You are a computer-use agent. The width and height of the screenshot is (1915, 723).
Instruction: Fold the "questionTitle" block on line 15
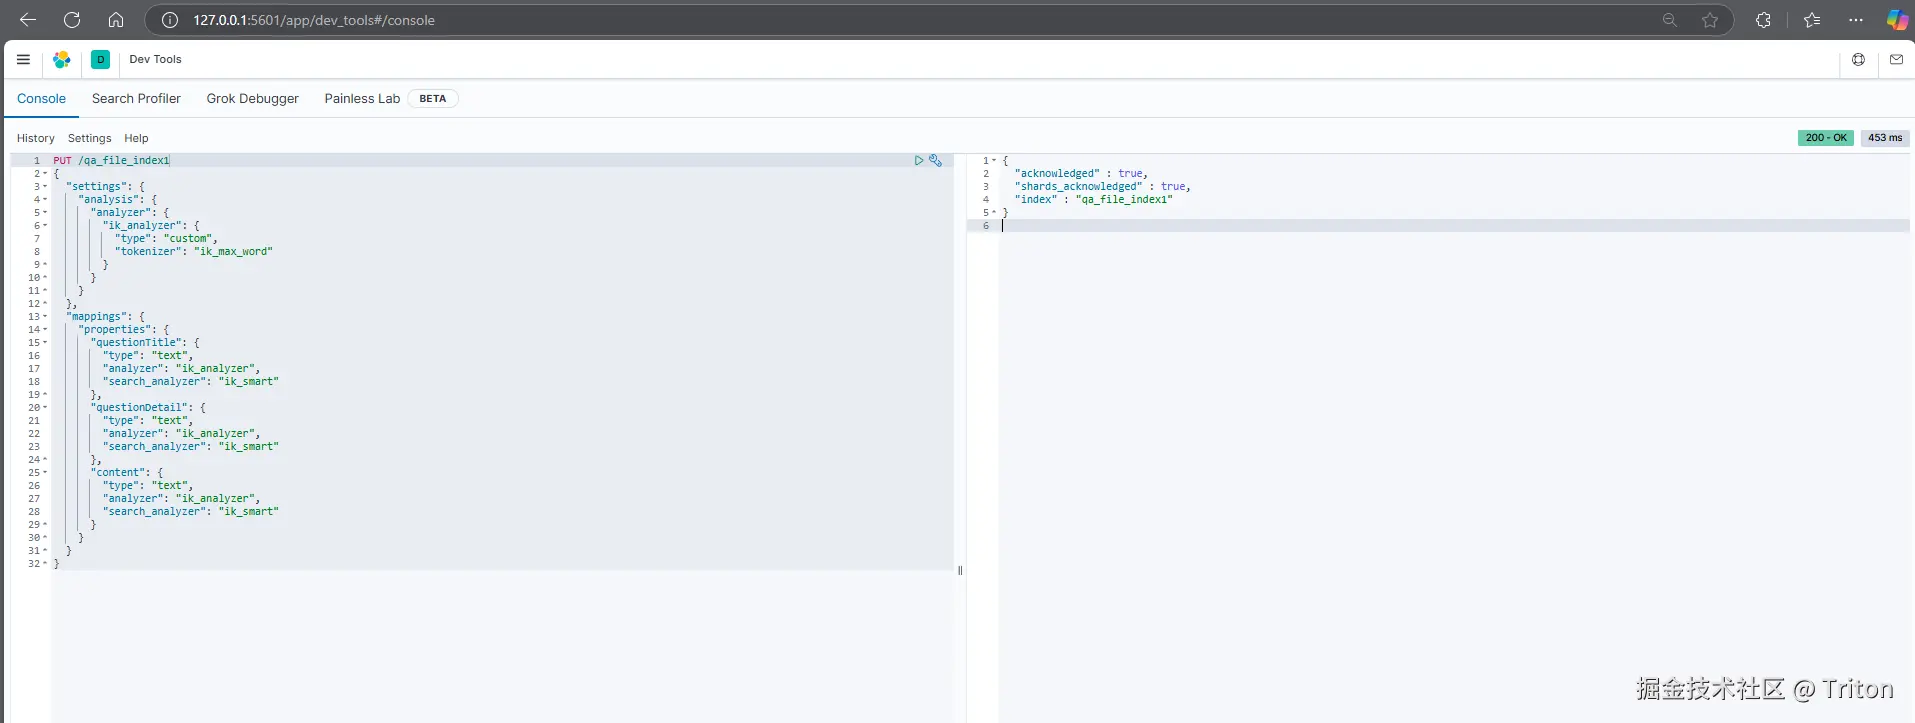click(45, 343)
